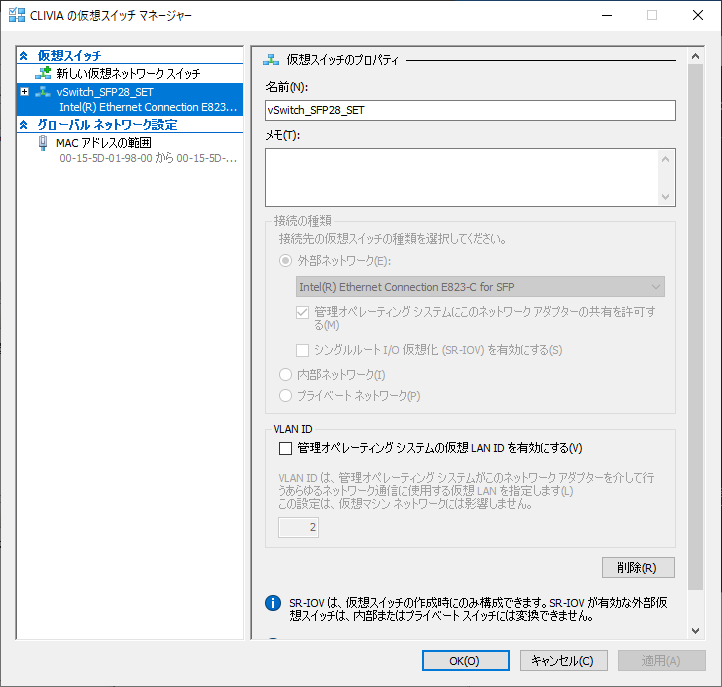This screenshot has height=687, width=722.
Task: Open the Intel Ethernet Connection E823-C adapter dropdown
Action: tap(480, 287)
